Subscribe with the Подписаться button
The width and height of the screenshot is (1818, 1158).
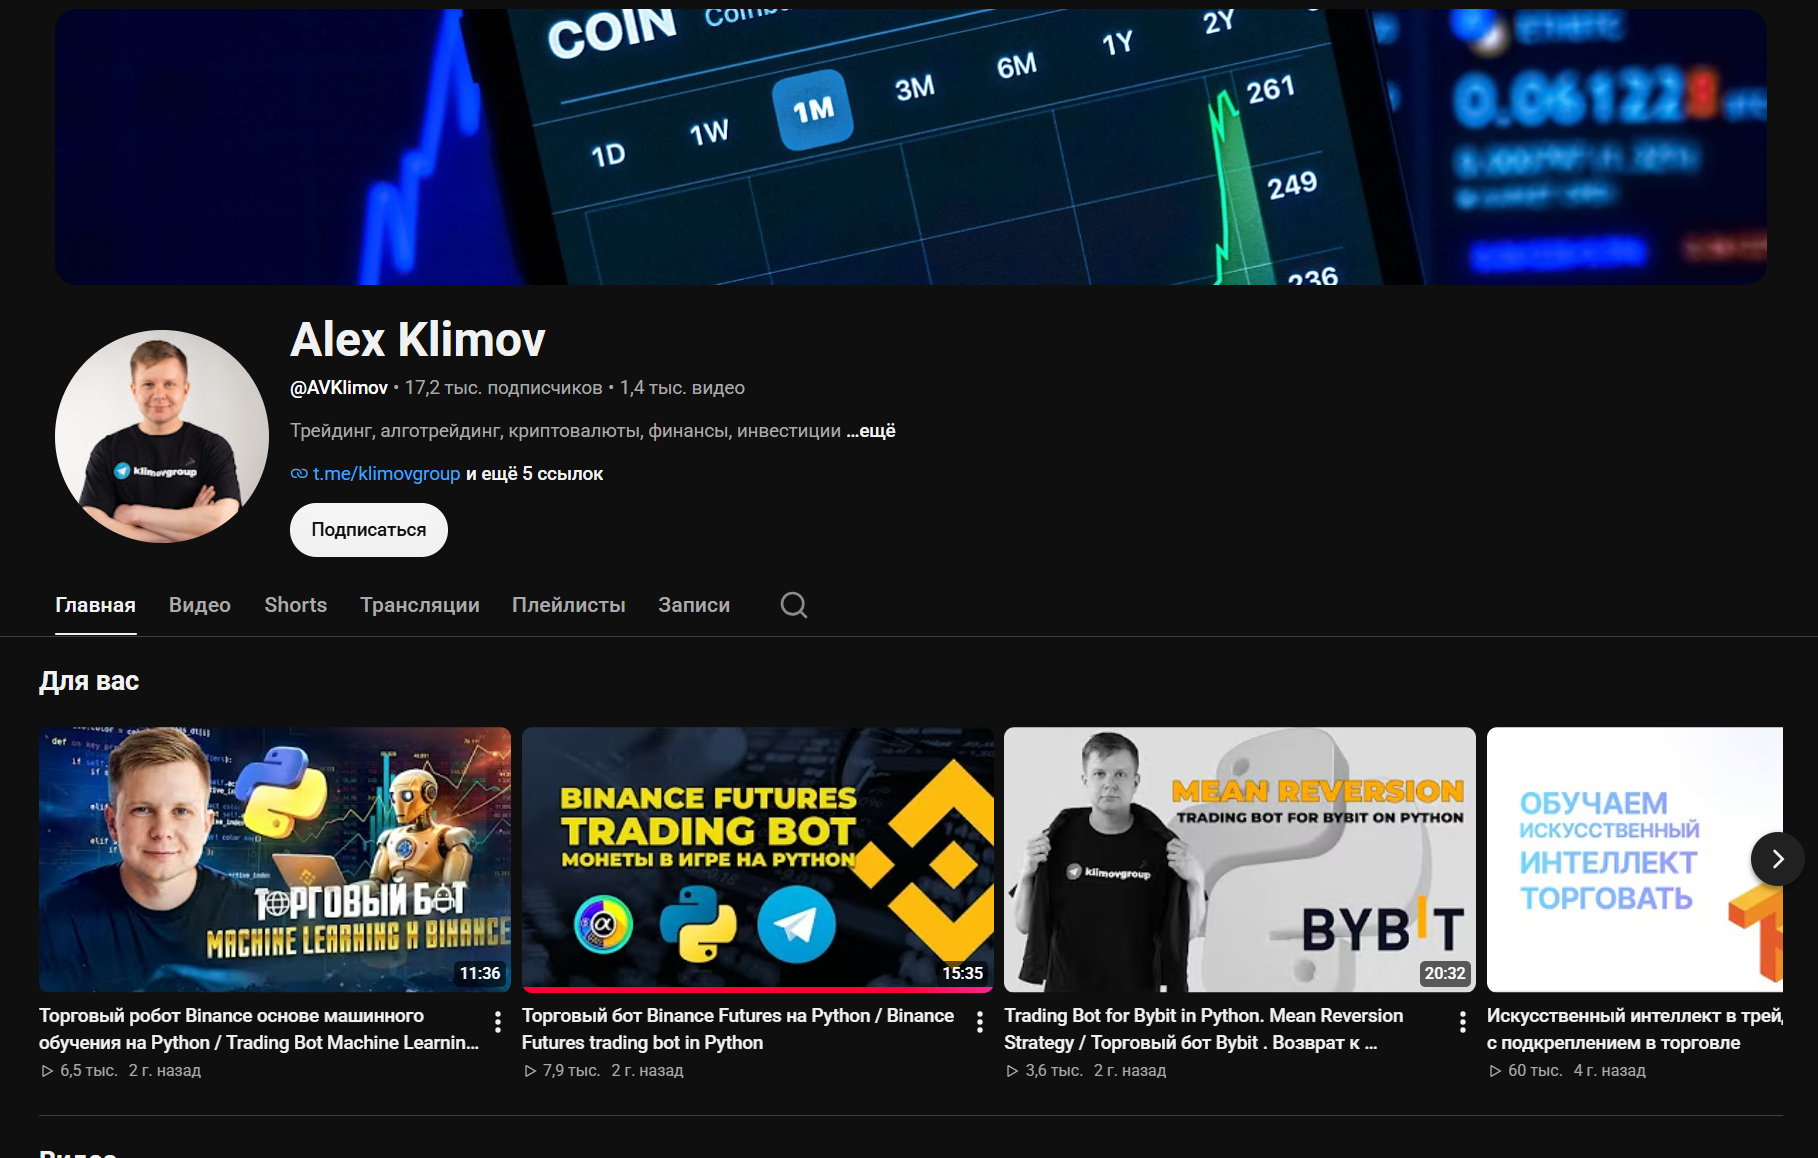point(369,530)
